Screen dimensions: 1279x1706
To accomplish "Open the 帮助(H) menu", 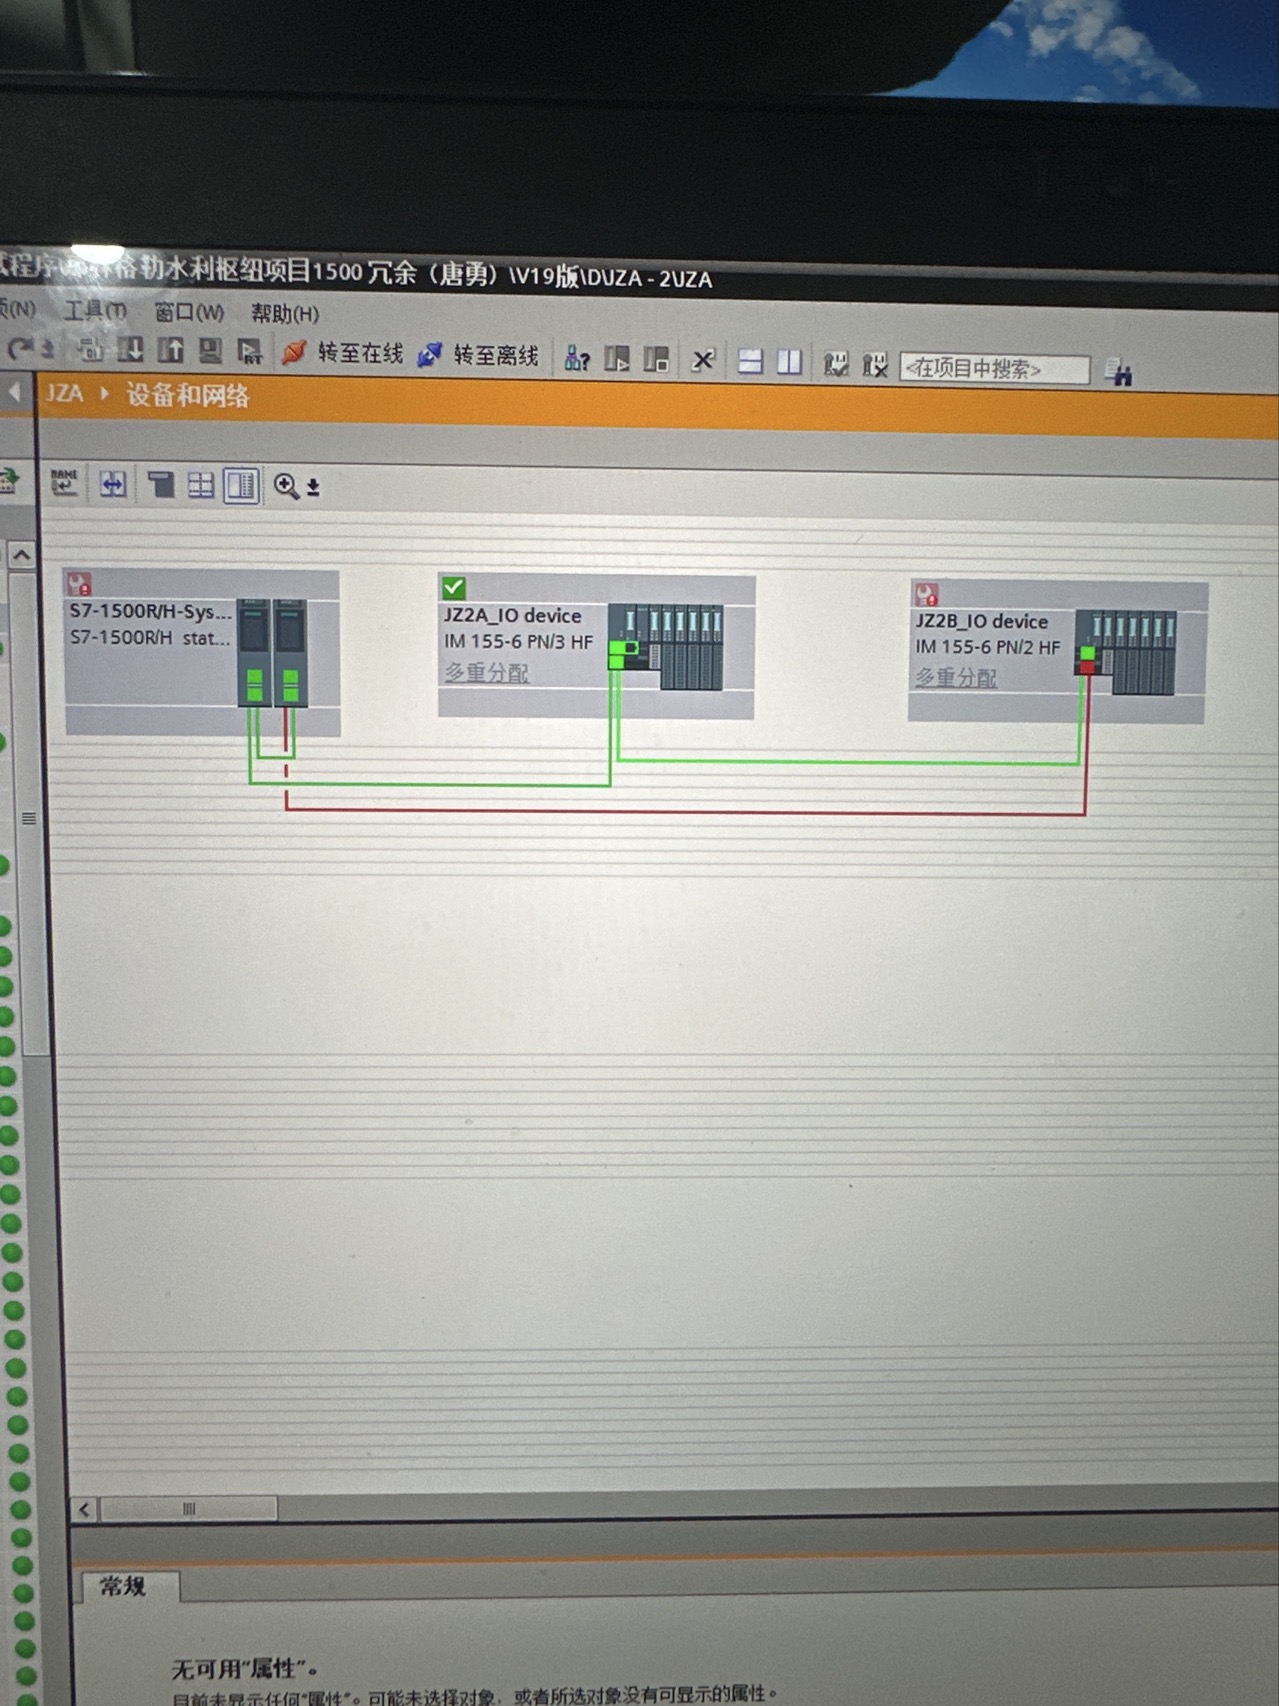I will click(x=285, y=314).
